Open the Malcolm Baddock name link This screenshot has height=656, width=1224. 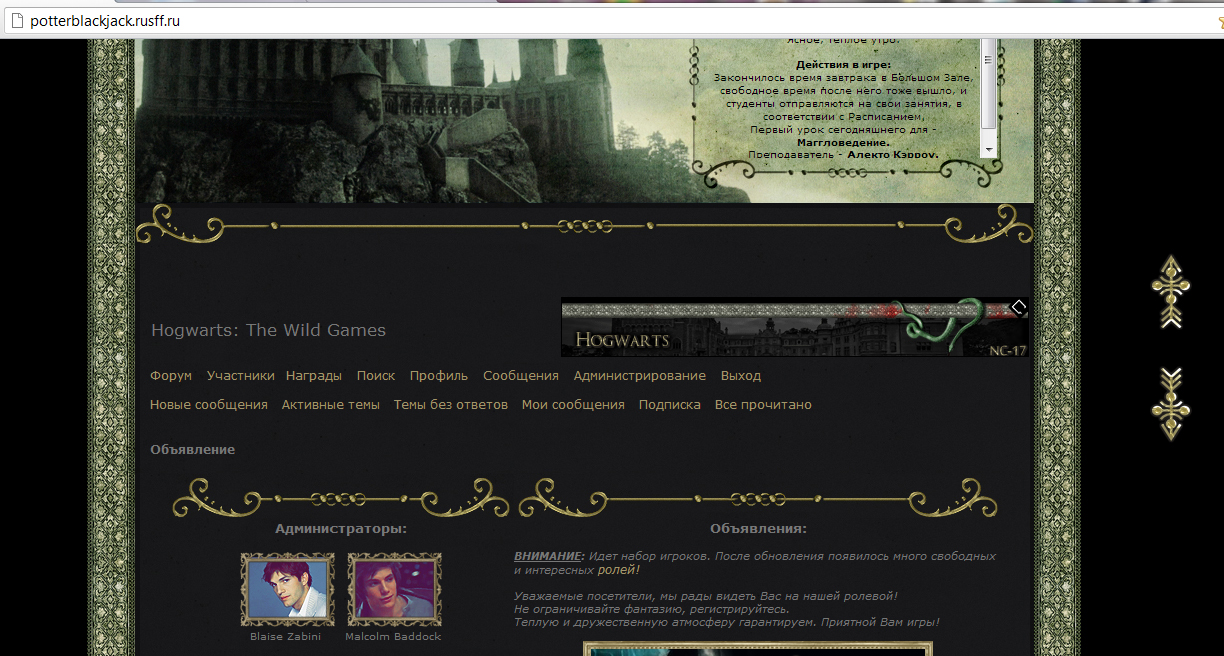pyautogui.click(x=393, y=636)
